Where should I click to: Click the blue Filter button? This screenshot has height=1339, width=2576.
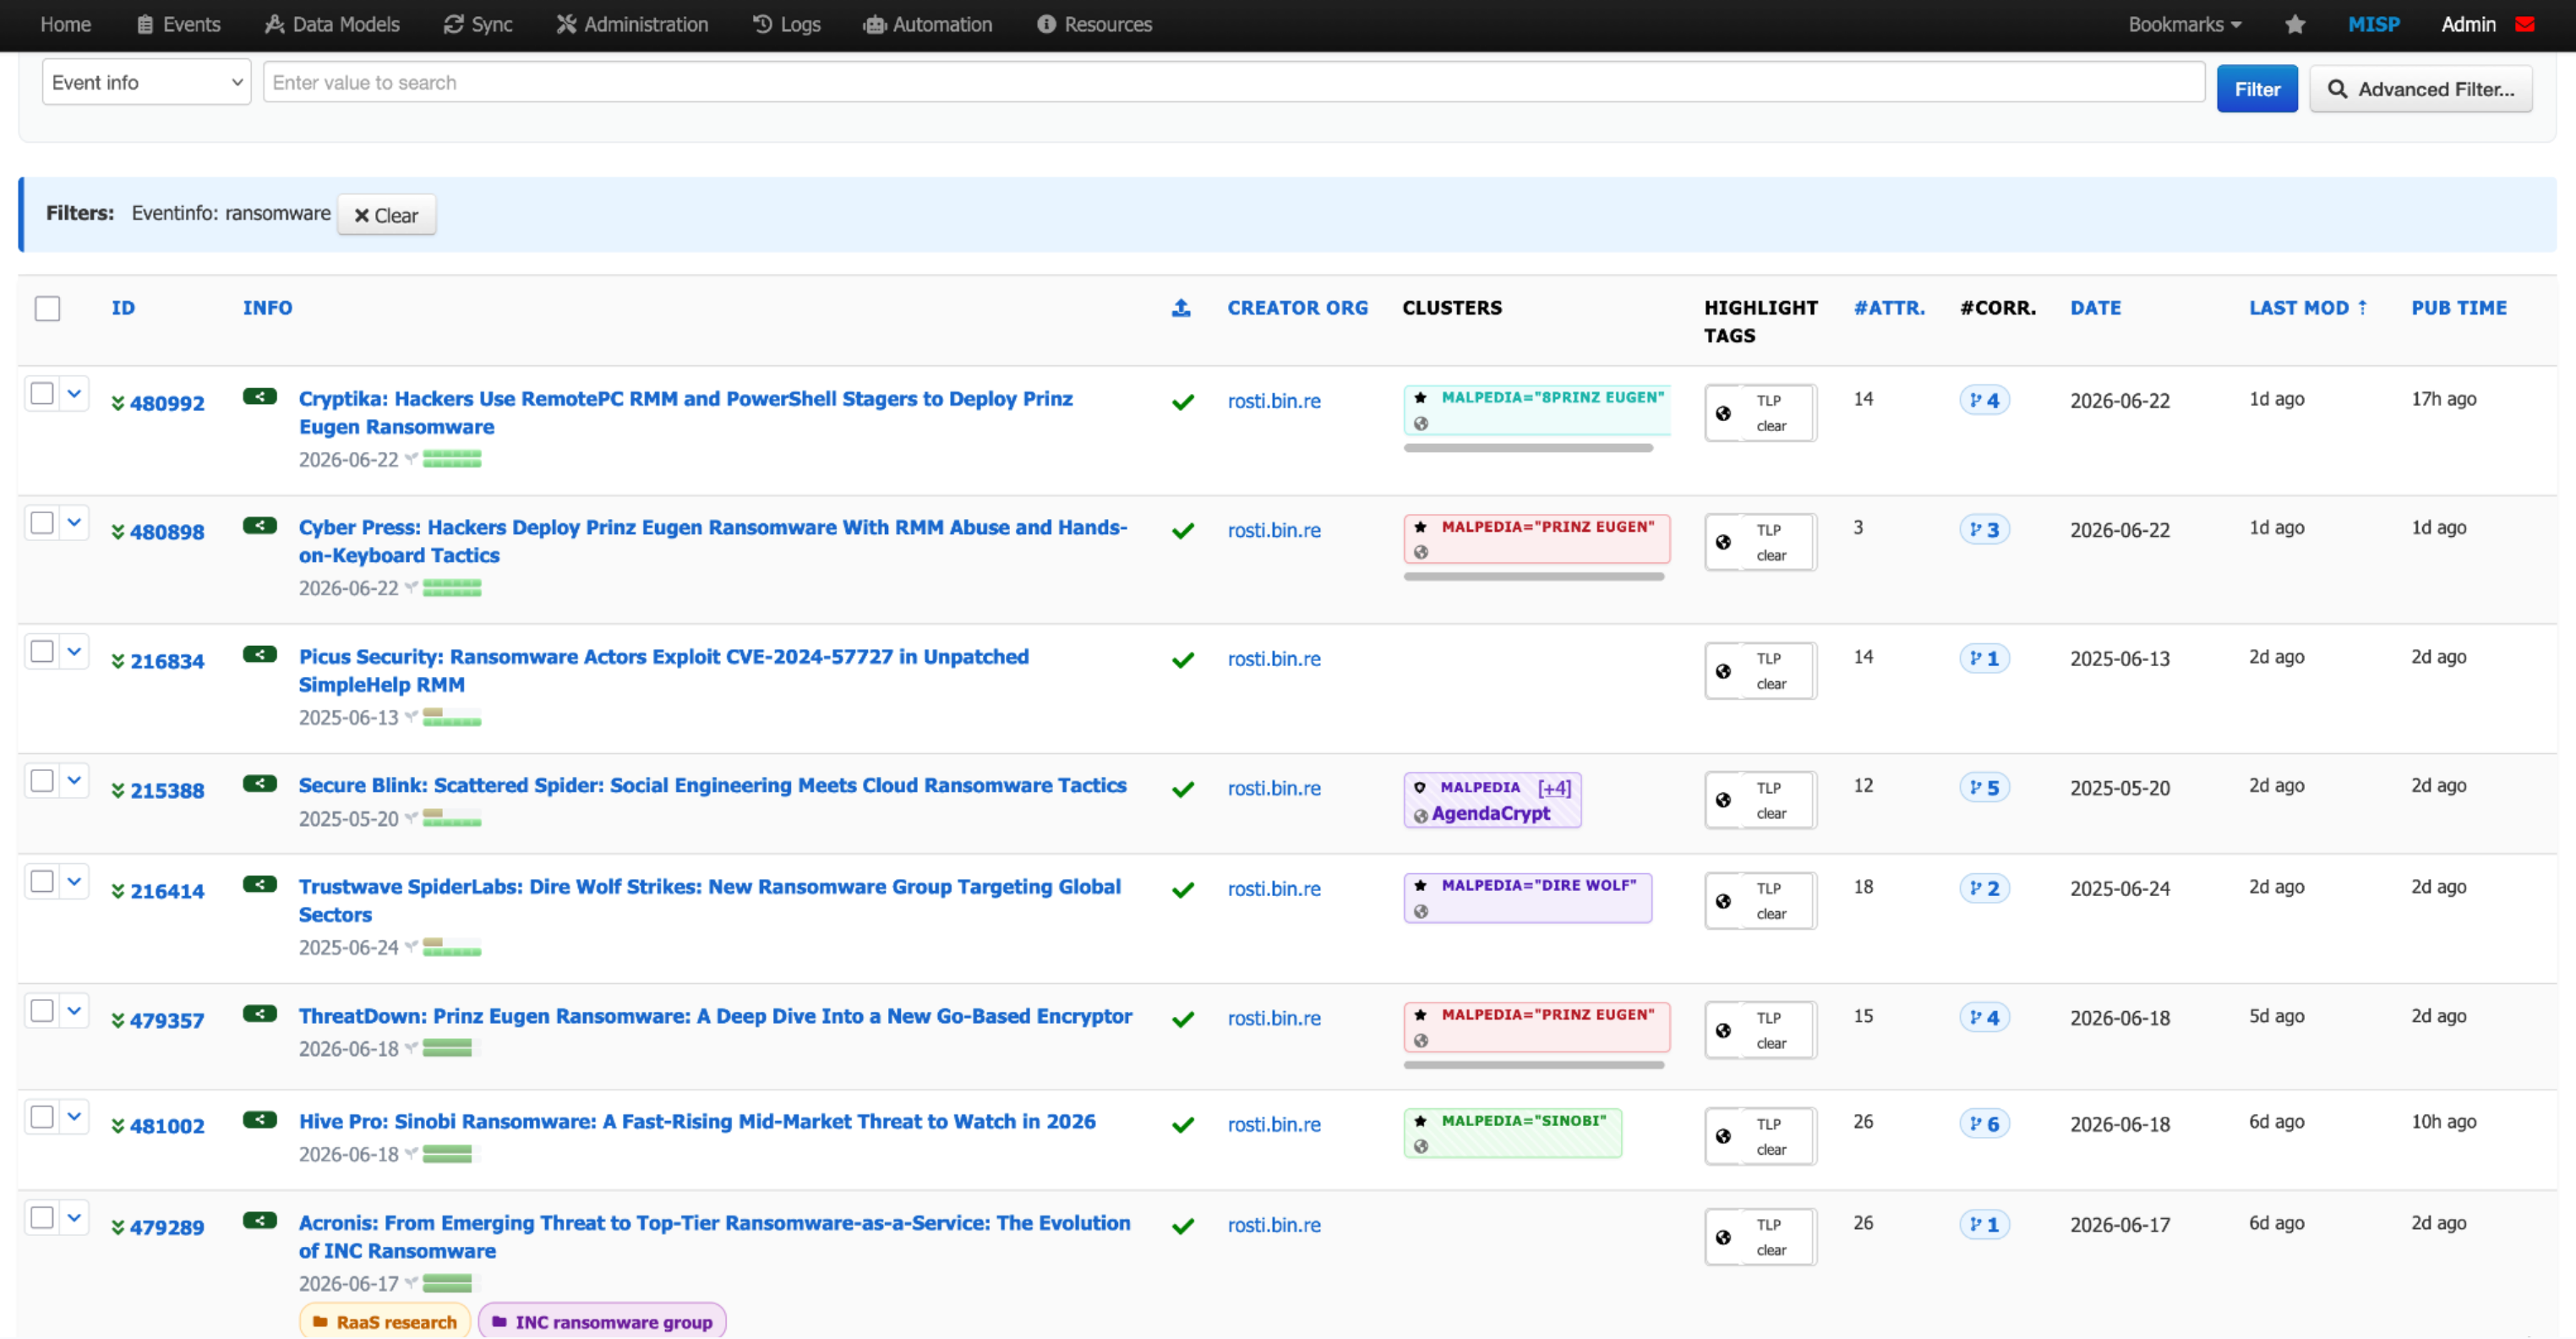(x=2257, y=89)
